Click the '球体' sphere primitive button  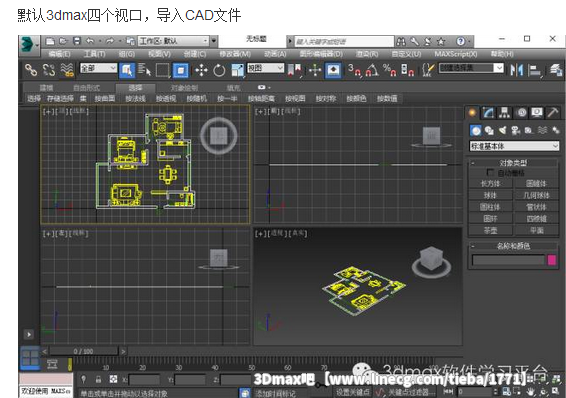(491, 195)
